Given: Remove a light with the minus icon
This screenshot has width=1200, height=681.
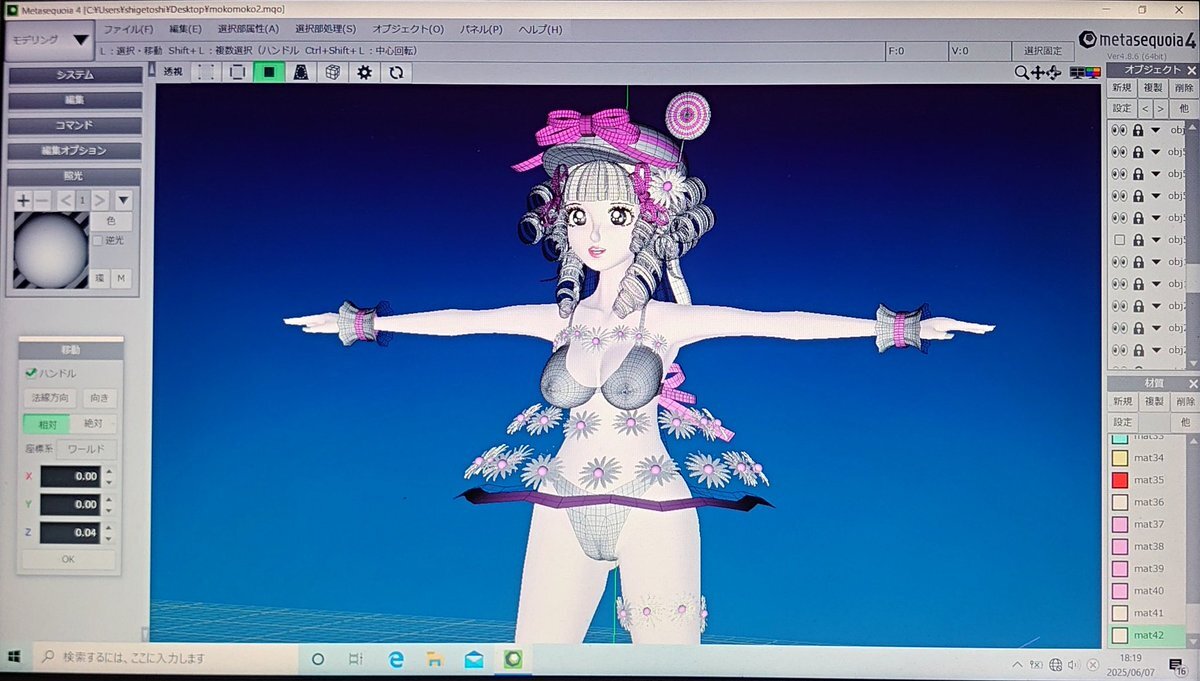Looking at the screenshot, I should pyautogui.click(x=42, y=200).
